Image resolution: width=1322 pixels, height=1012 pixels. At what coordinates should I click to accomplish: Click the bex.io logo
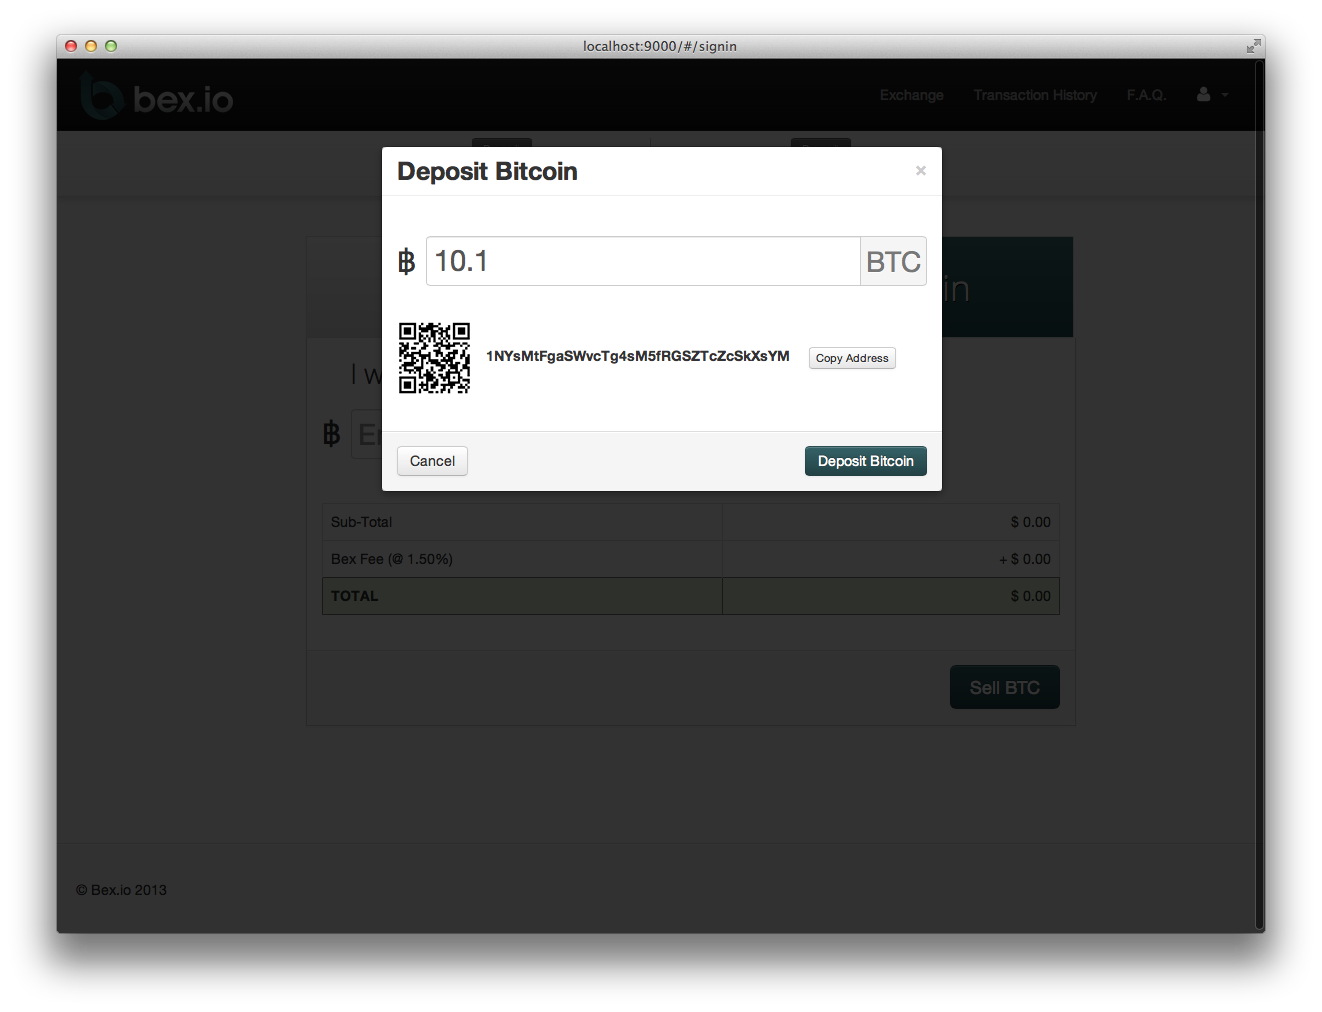(x=157, y=97)
